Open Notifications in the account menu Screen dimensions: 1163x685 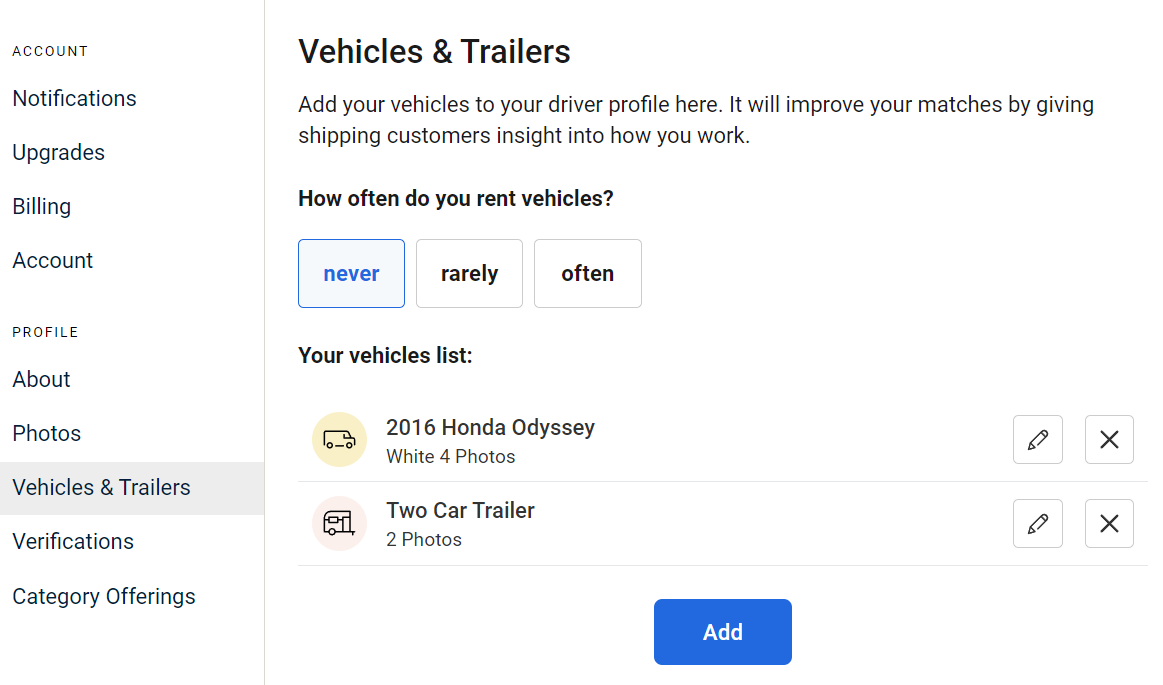(74, 99)
